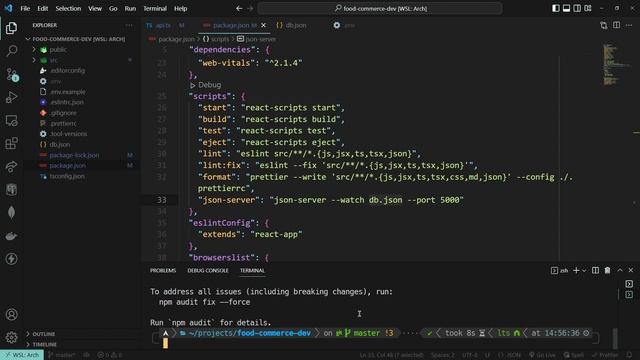The height and width of the screenshot is (360, 640).
Task: Toggle primary side bar visibility
Action: [x=556, y=8]
